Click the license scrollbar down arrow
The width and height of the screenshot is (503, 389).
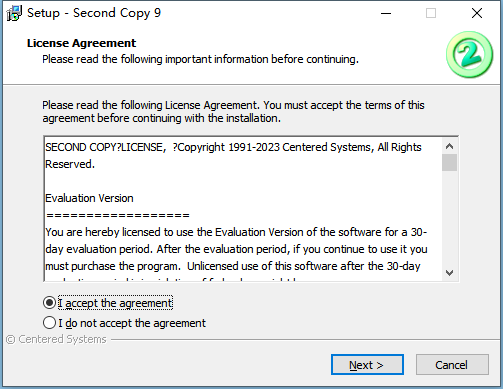tap(449, 273)
